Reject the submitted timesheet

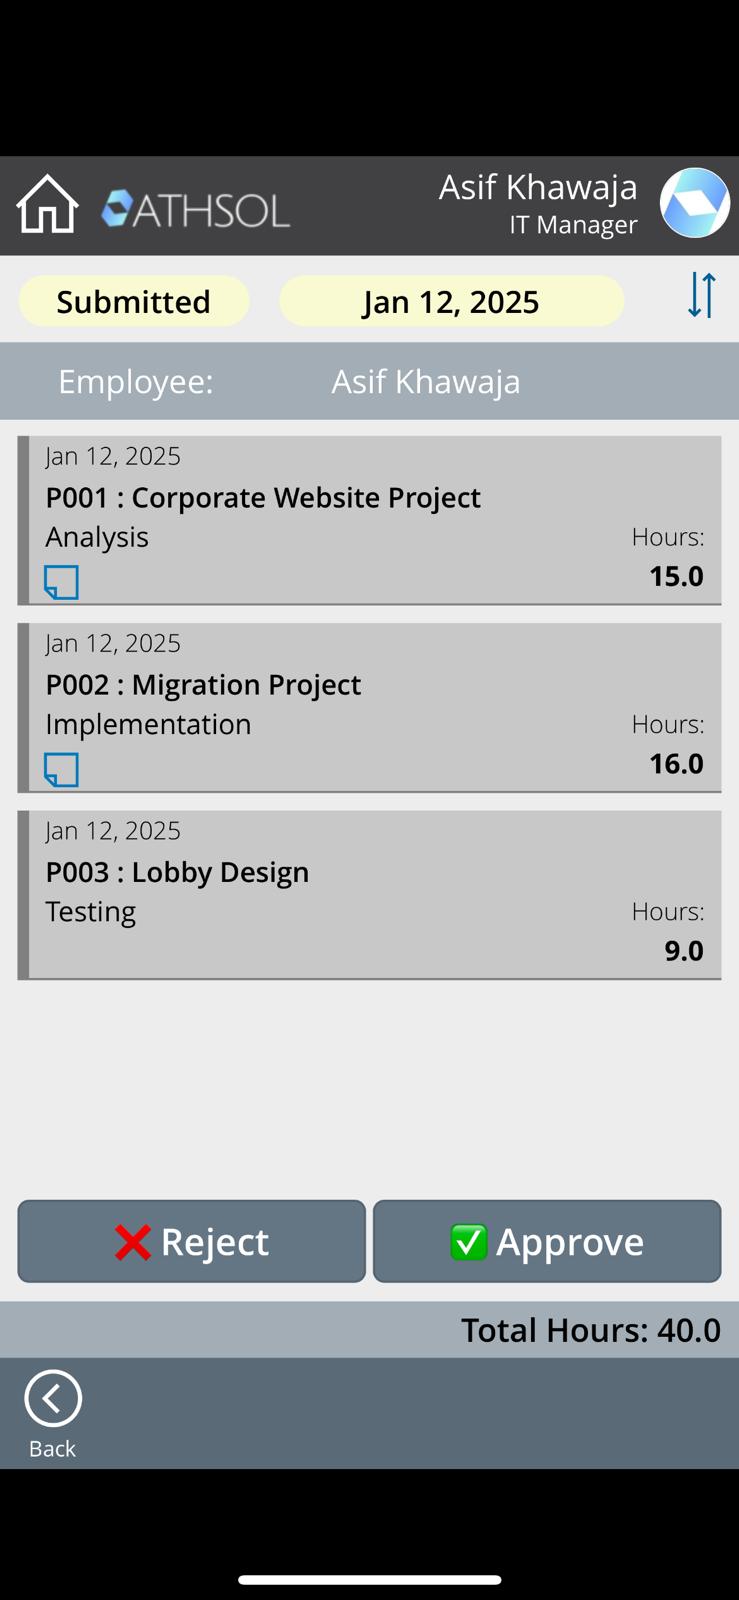coord(191,1241)
